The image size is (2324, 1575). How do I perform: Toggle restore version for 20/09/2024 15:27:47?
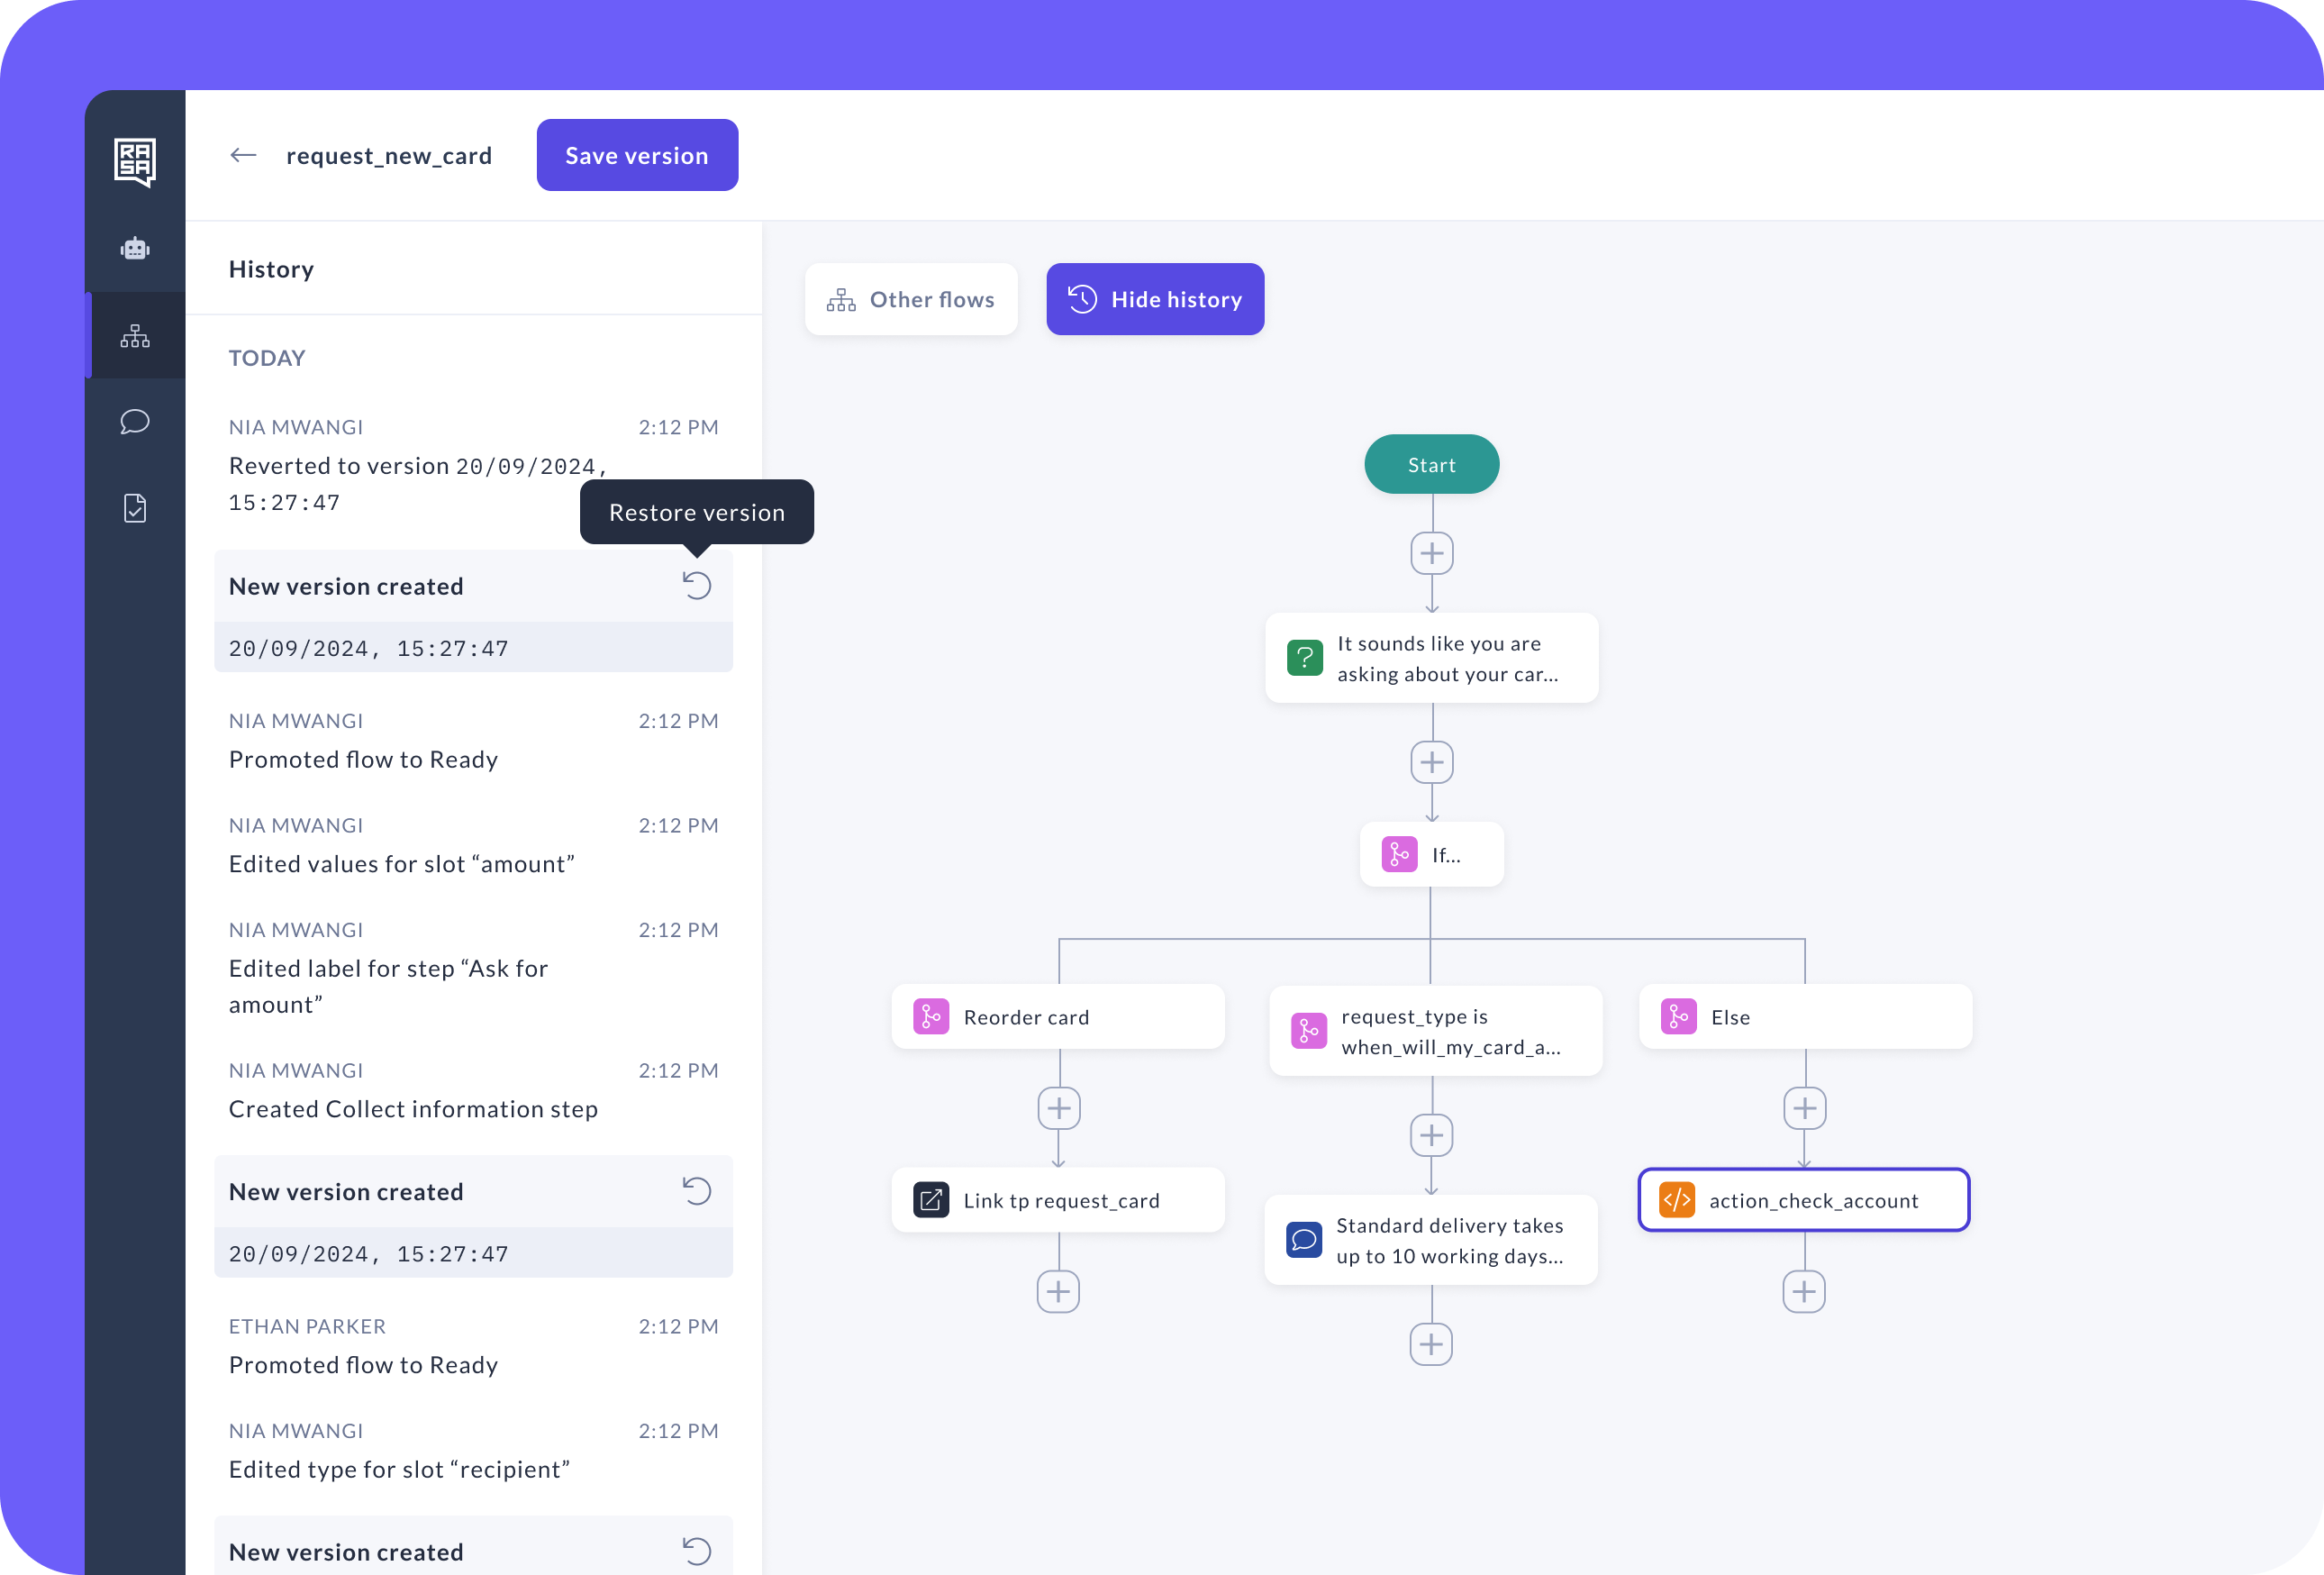click(697, 586)
